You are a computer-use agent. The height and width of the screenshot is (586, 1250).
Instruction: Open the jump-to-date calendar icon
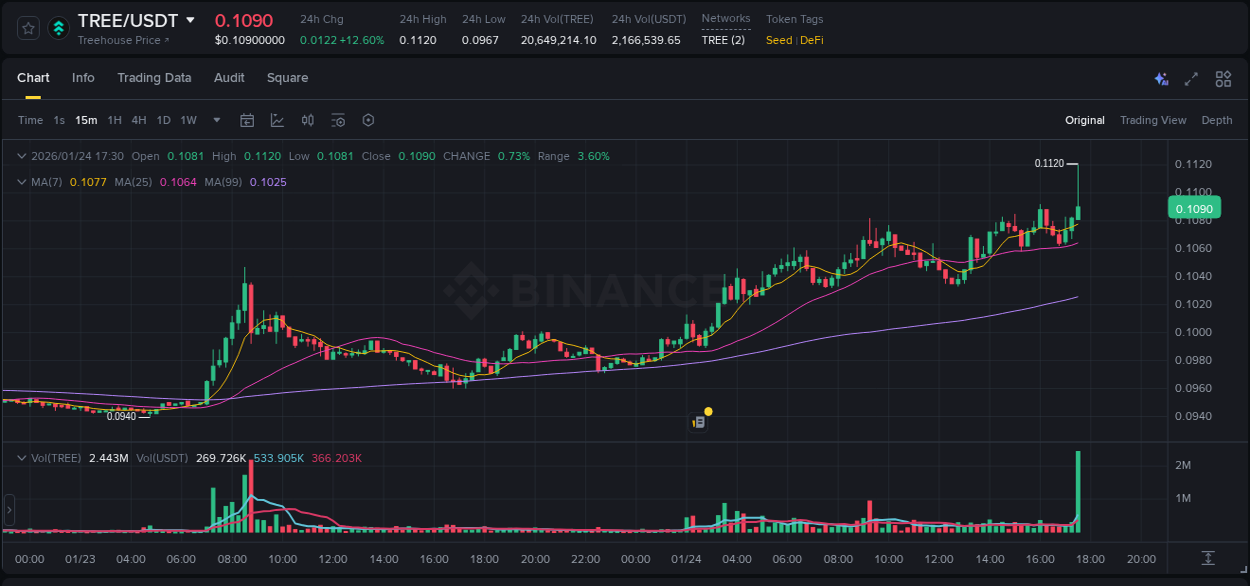(247, 120)
